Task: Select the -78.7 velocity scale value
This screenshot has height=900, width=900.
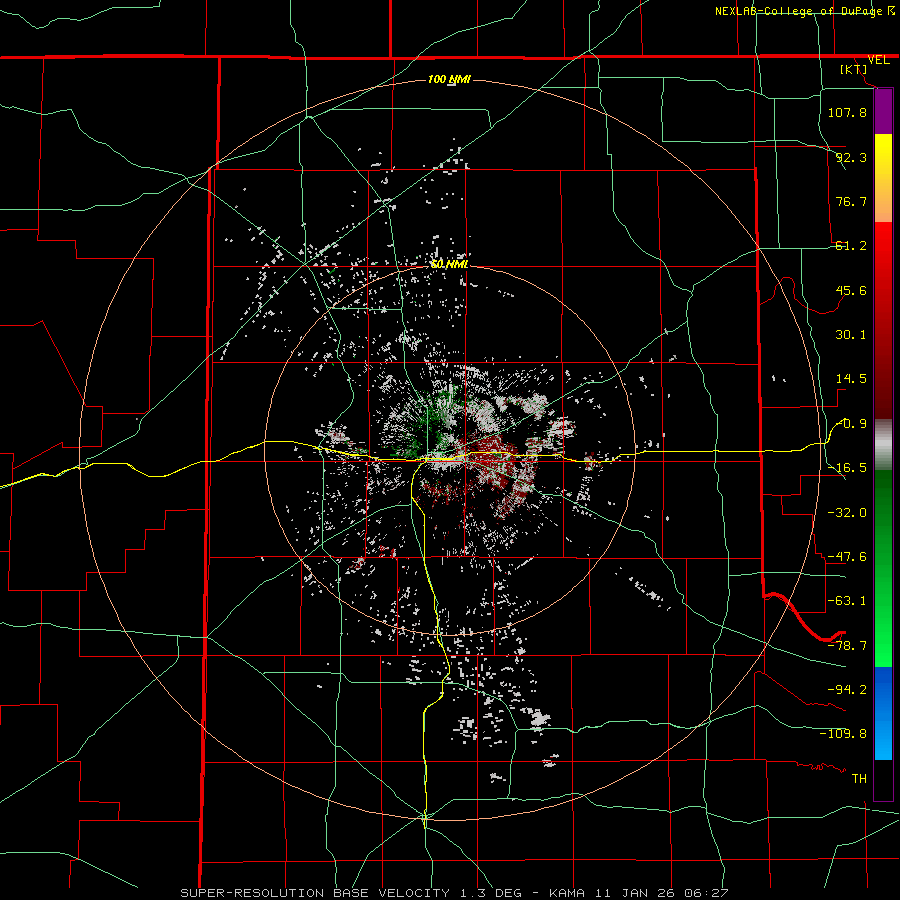Action: (x=847, y=646)
